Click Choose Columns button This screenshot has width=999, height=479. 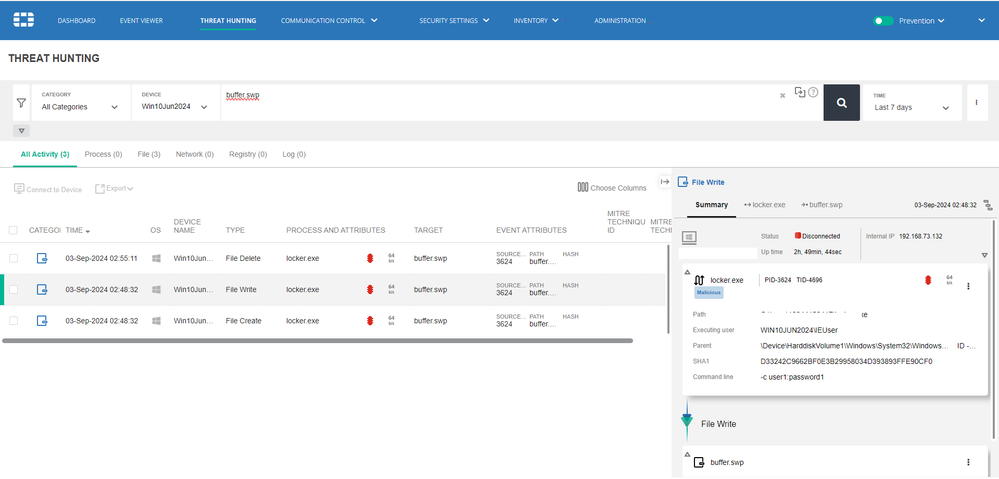(612, 188)
